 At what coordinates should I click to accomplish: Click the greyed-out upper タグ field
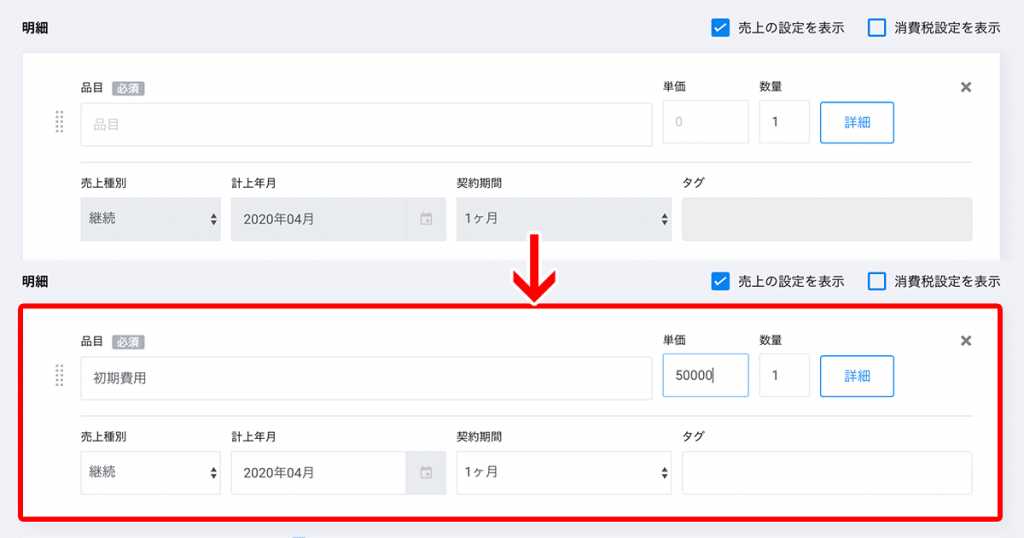pyautogui.click(x=827, y=219)
